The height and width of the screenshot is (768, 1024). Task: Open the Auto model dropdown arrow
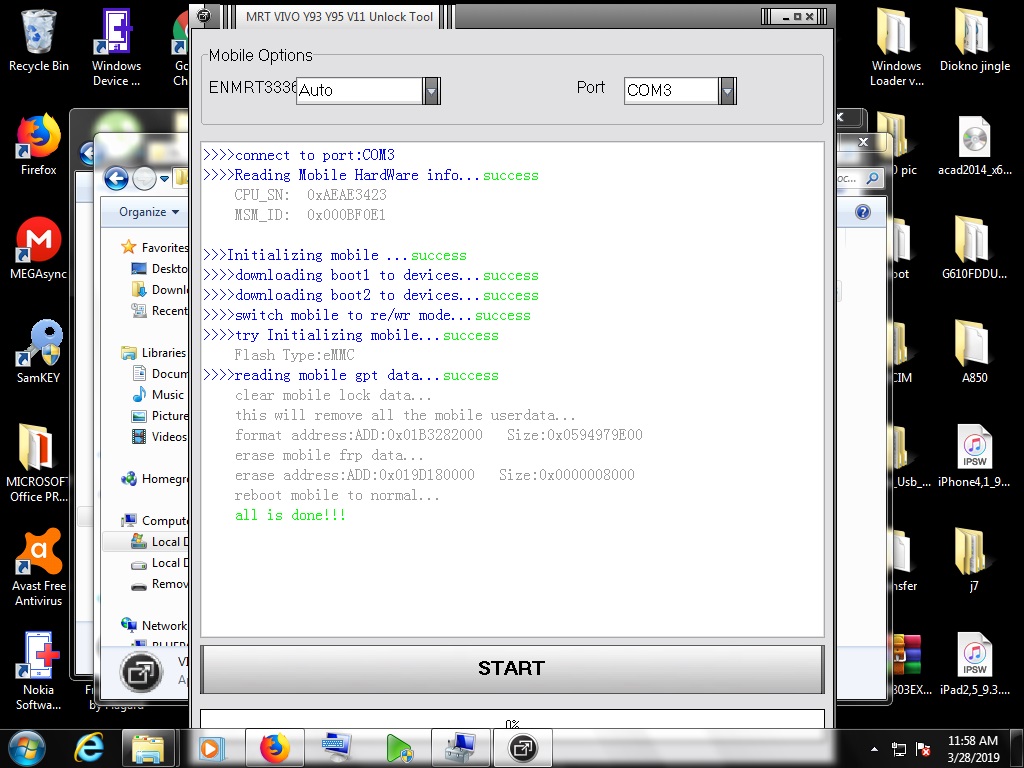coord(431,91)
